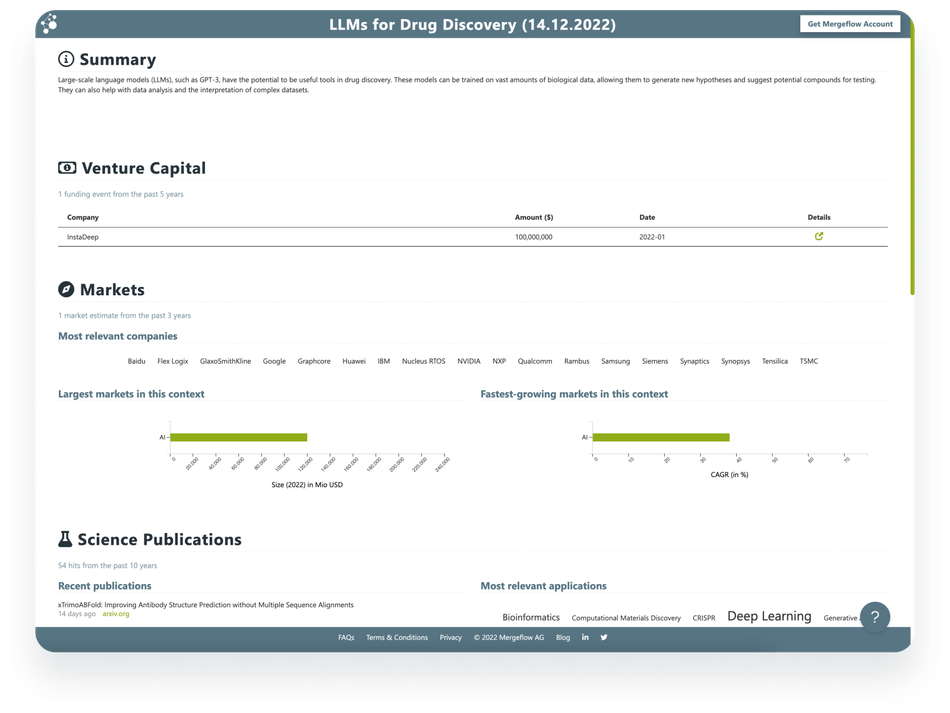Image resolution: width=950 pixels, height=713 pixels.
Task: Select Flex Logix company tag
Action: coord(173,361)
